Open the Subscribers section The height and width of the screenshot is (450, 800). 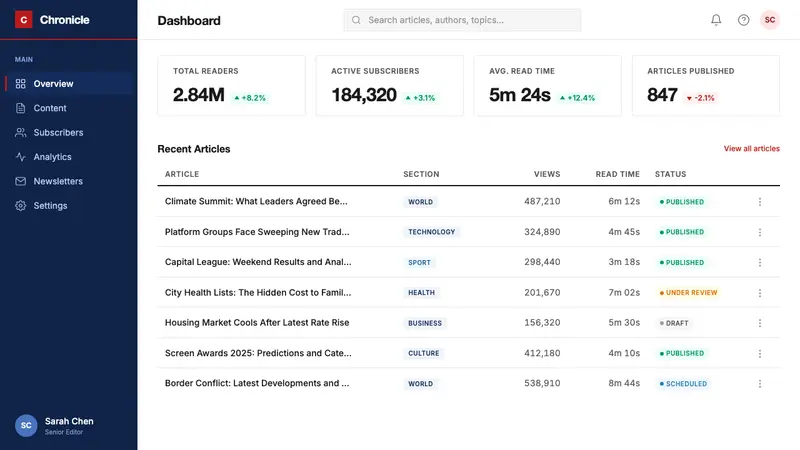tap(69, 133)
